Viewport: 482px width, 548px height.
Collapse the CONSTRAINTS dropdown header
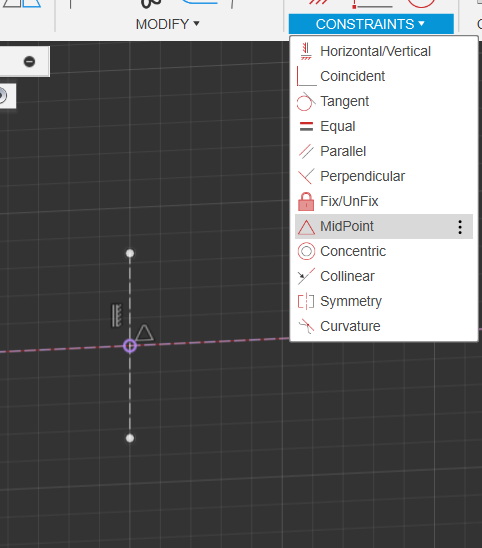(371, 24)
